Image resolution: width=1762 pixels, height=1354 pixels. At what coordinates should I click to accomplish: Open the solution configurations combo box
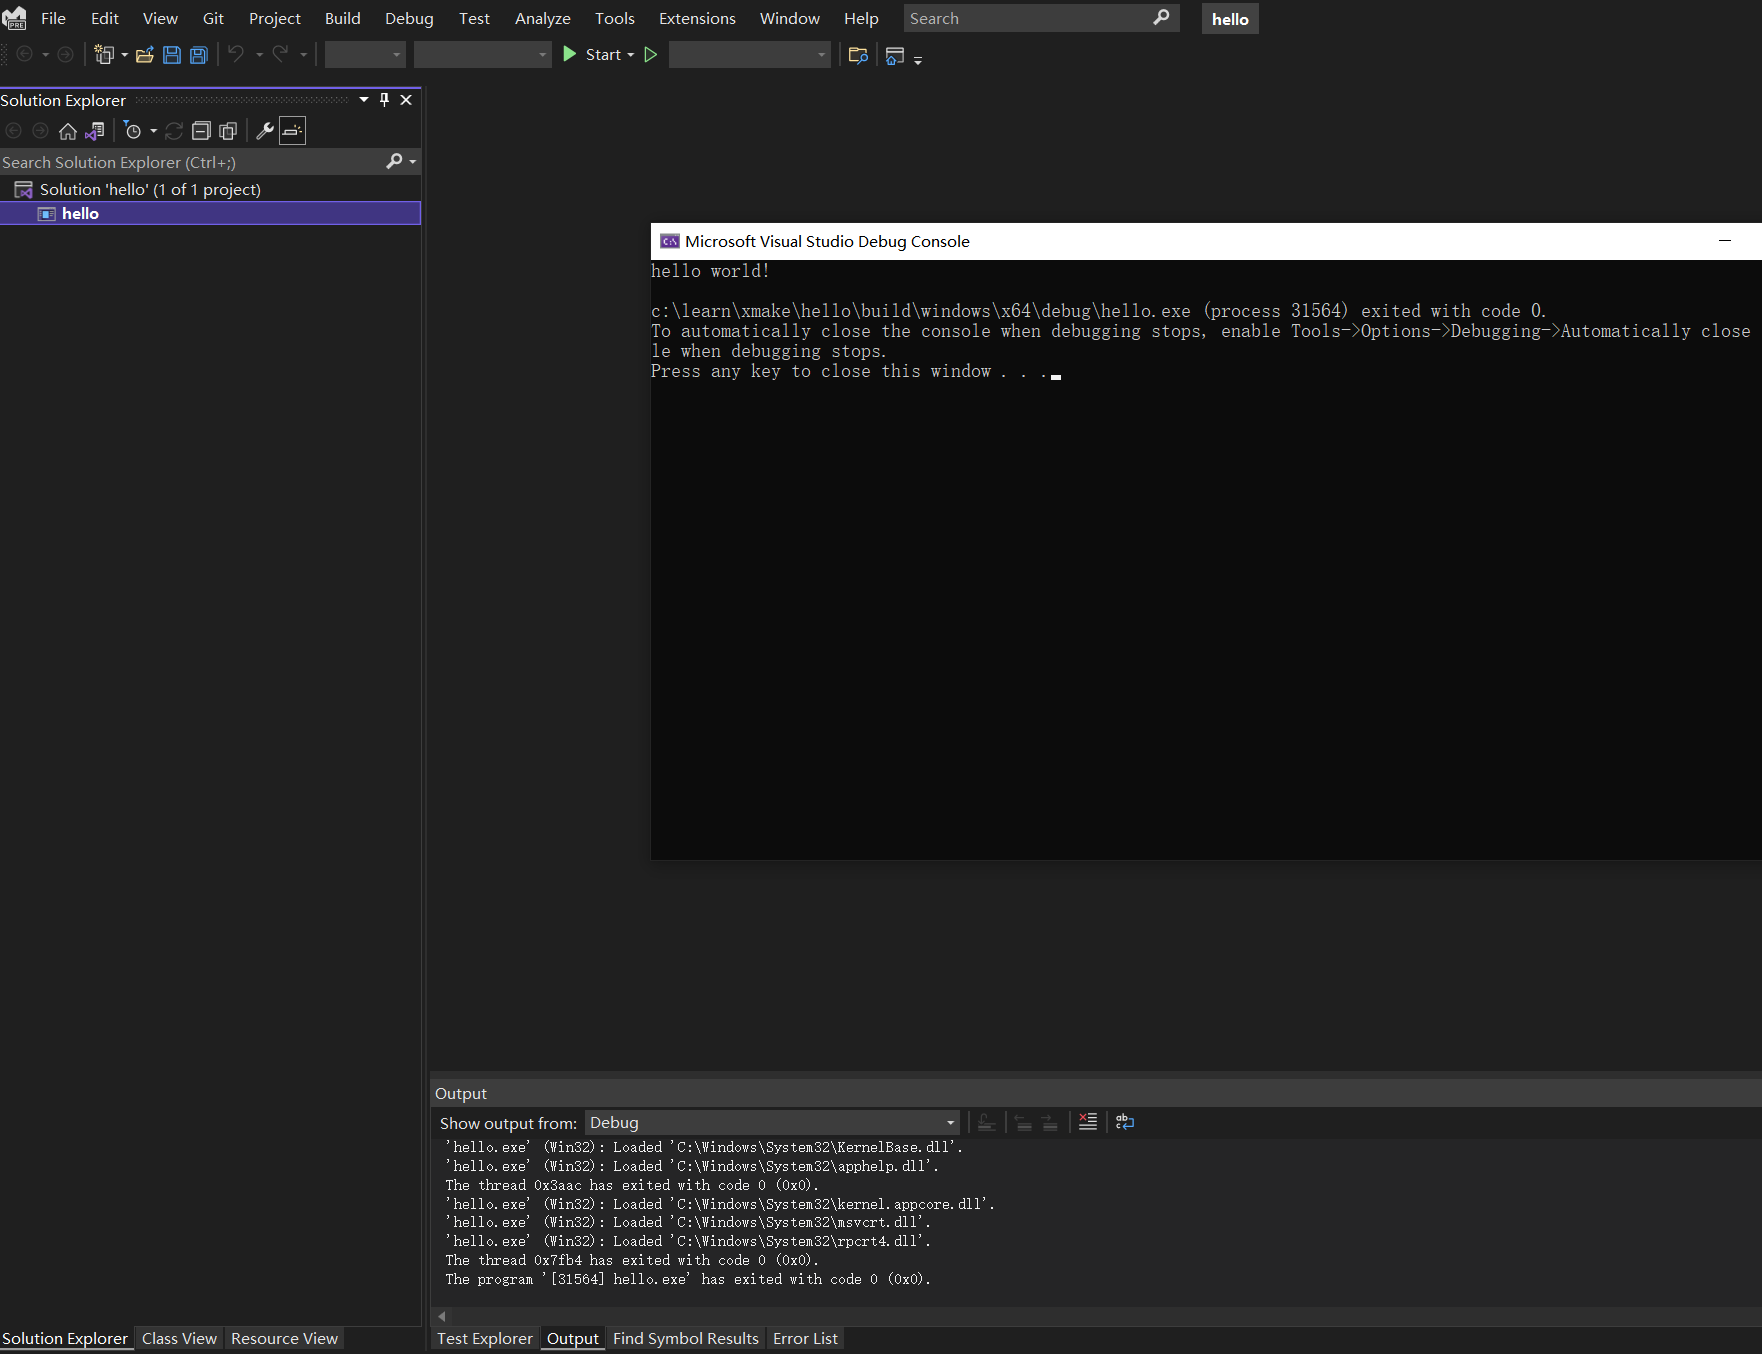[365, 54]
